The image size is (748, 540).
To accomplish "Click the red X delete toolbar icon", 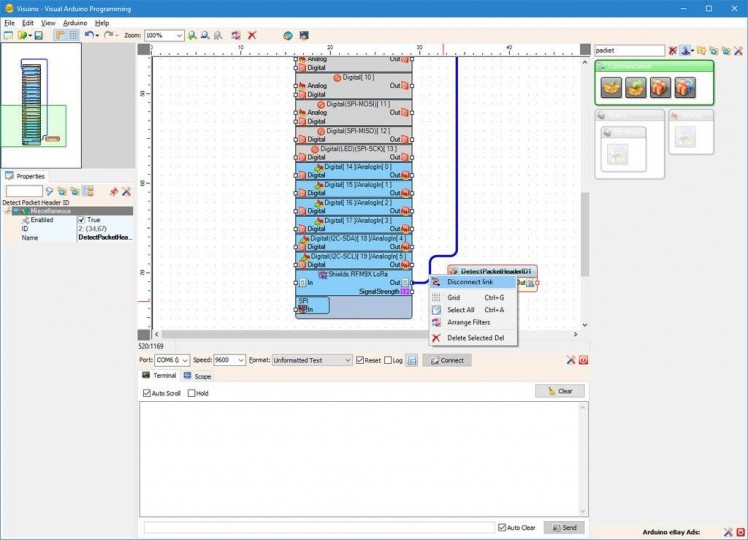I will pos(252,35).
